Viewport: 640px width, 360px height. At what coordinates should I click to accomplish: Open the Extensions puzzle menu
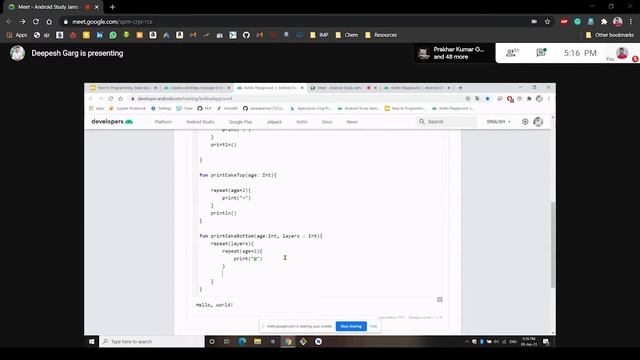coord(604,22)
